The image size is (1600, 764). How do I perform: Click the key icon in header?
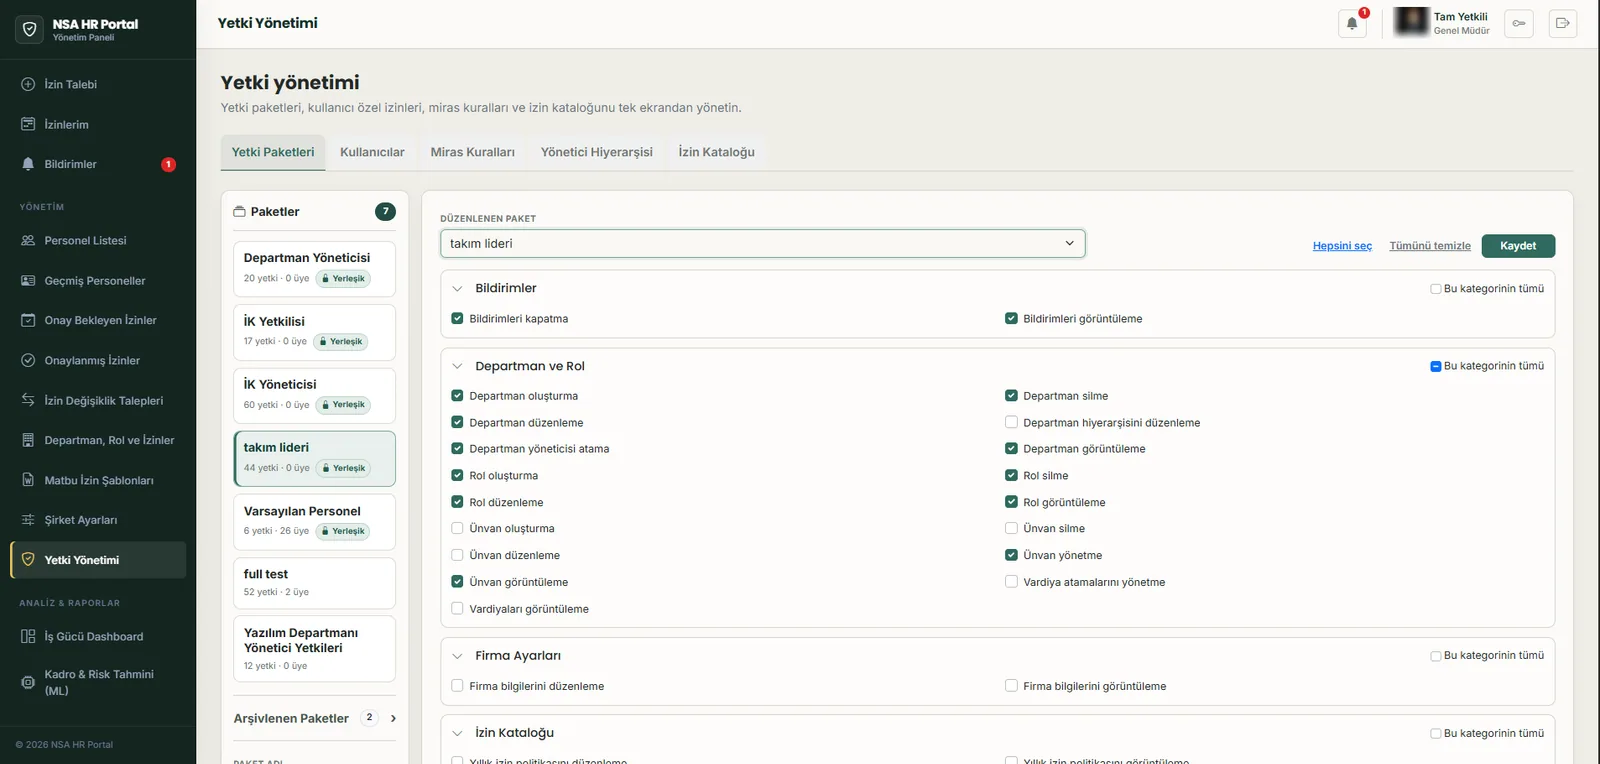point(1519,23)
